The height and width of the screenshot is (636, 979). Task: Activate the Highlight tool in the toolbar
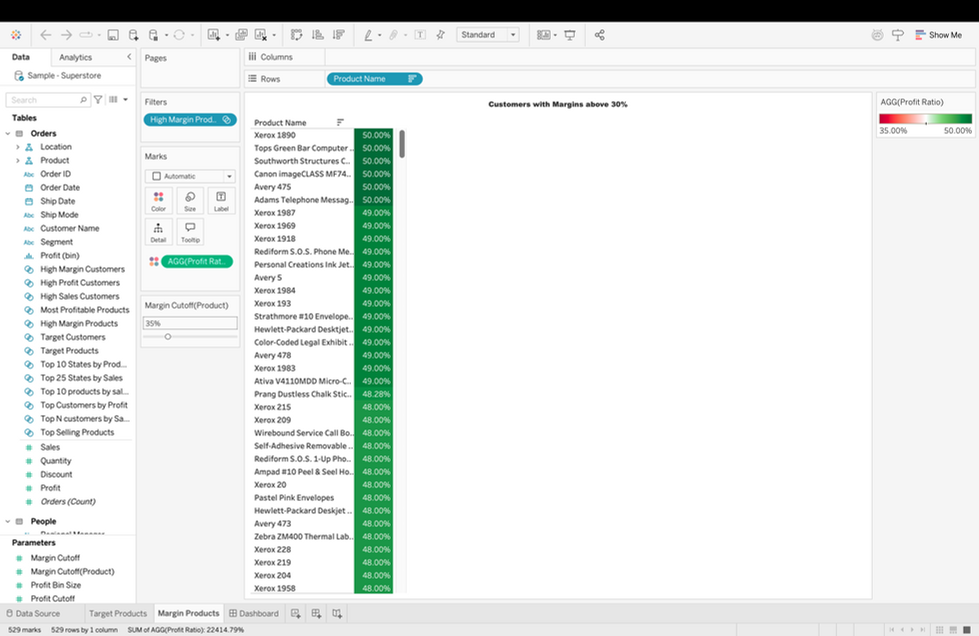(x=369, y=34)
